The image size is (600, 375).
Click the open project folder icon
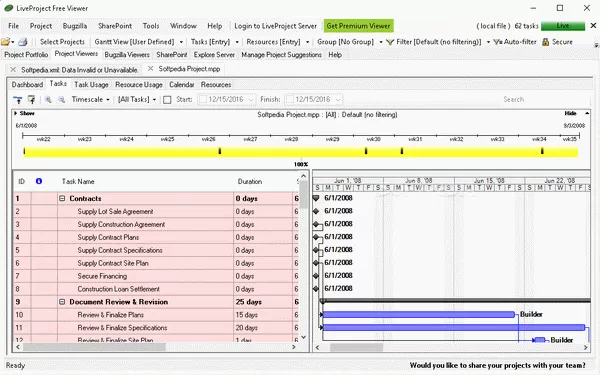tap(5, 42)
